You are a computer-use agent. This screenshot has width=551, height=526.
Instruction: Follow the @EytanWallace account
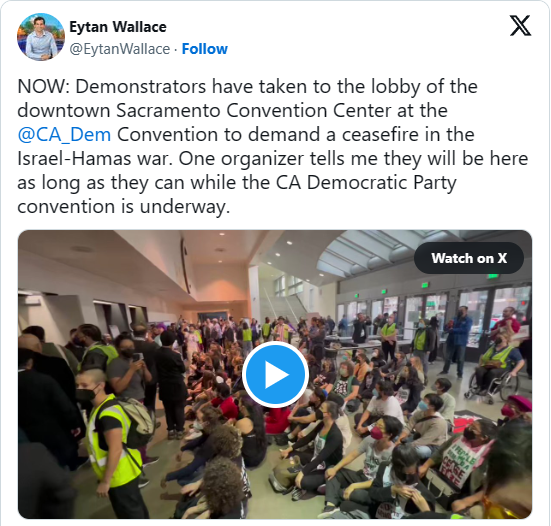pos(205,49)
